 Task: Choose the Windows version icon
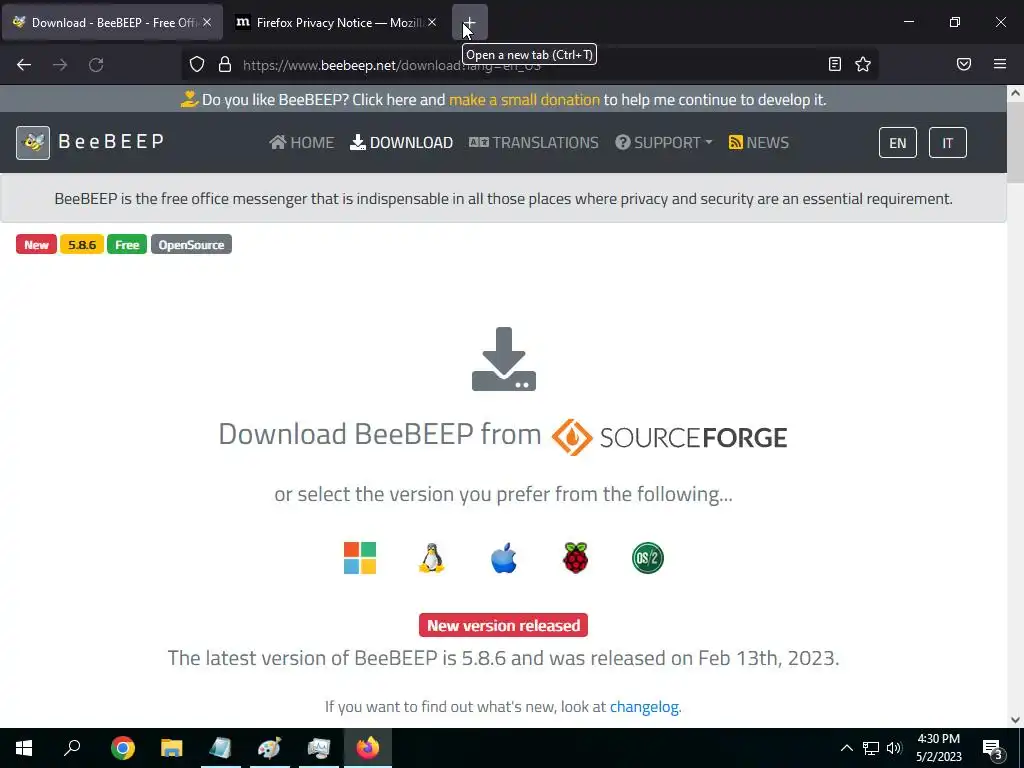coord(360,558)
